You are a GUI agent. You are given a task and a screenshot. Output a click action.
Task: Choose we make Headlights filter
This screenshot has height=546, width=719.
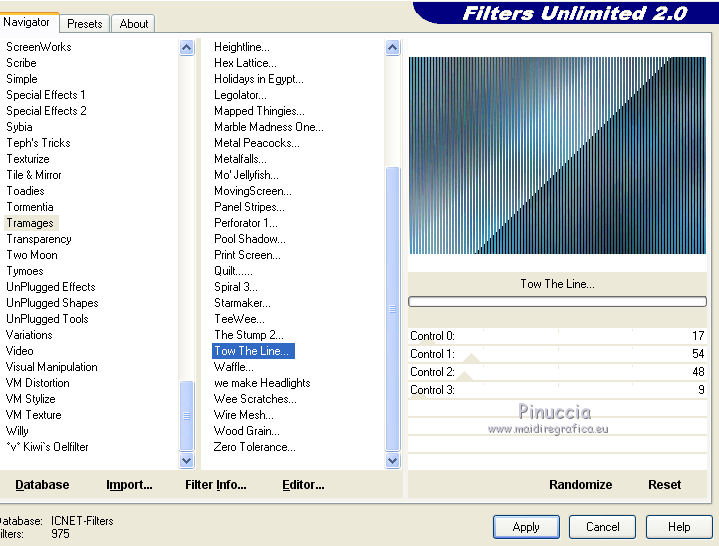262,383
